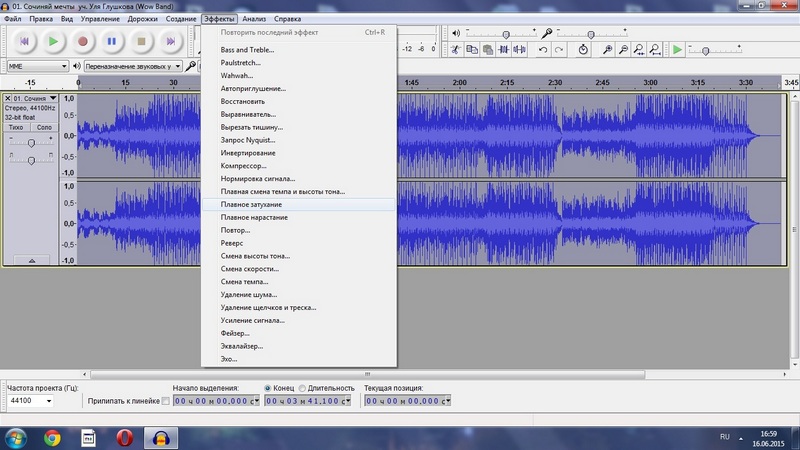
Task: Click the Copy icon in edit toolbar
Action: (x=472, y=49)
